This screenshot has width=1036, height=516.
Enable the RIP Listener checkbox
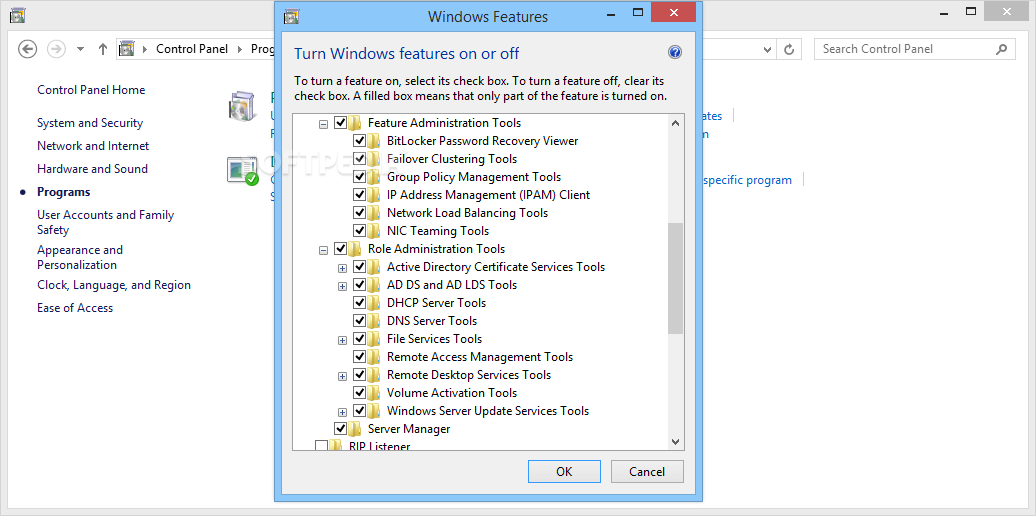tap(321, 447)
